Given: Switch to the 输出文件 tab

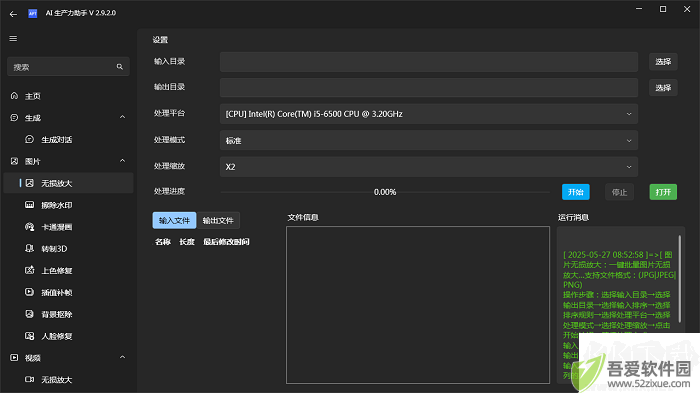Looking at the screenshot, I should (x=218, y=220).
